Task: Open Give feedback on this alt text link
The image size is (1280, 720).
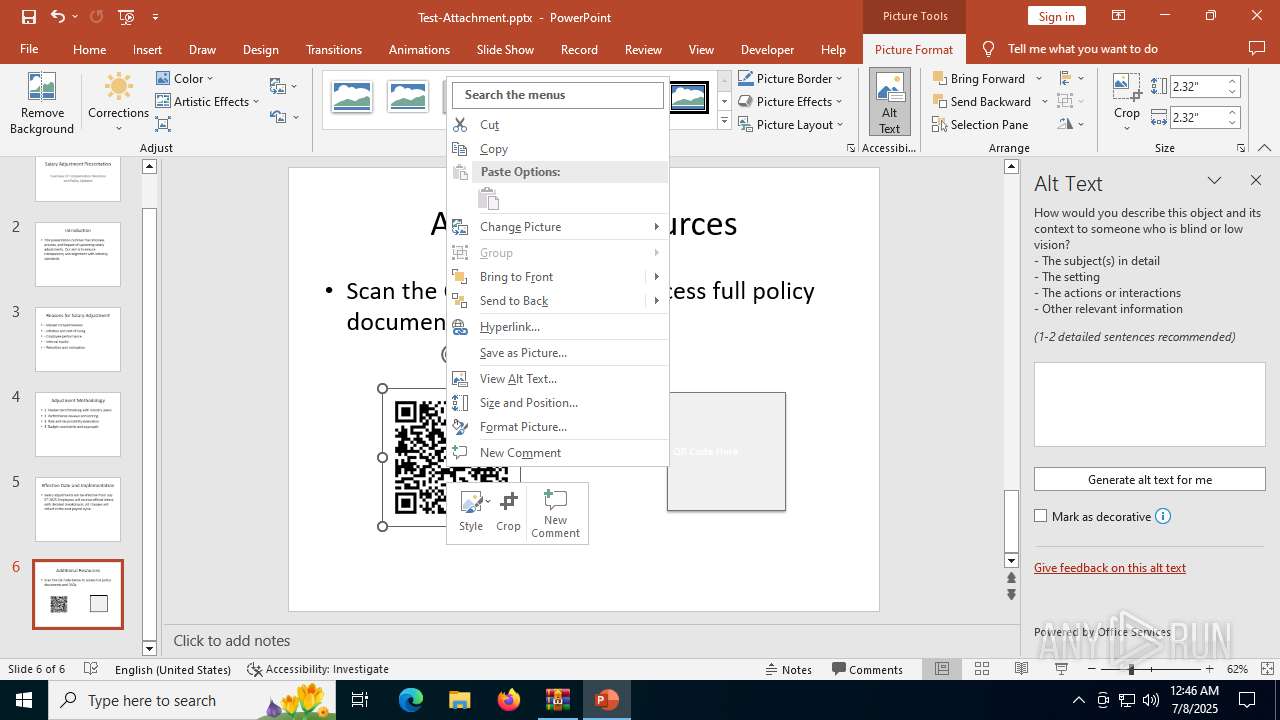Action: pyautogui.click(x=1110, y=567)
